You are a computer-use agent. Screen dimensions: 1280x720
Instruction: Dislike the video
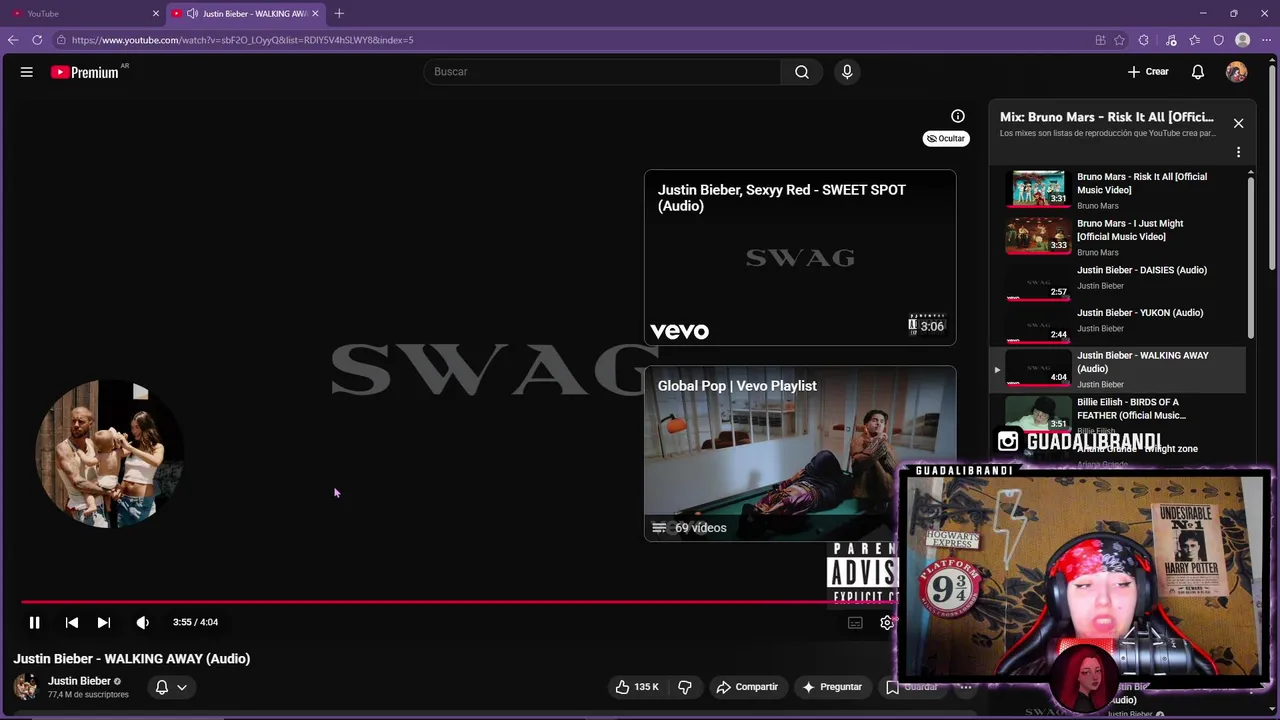coord(685,687)
